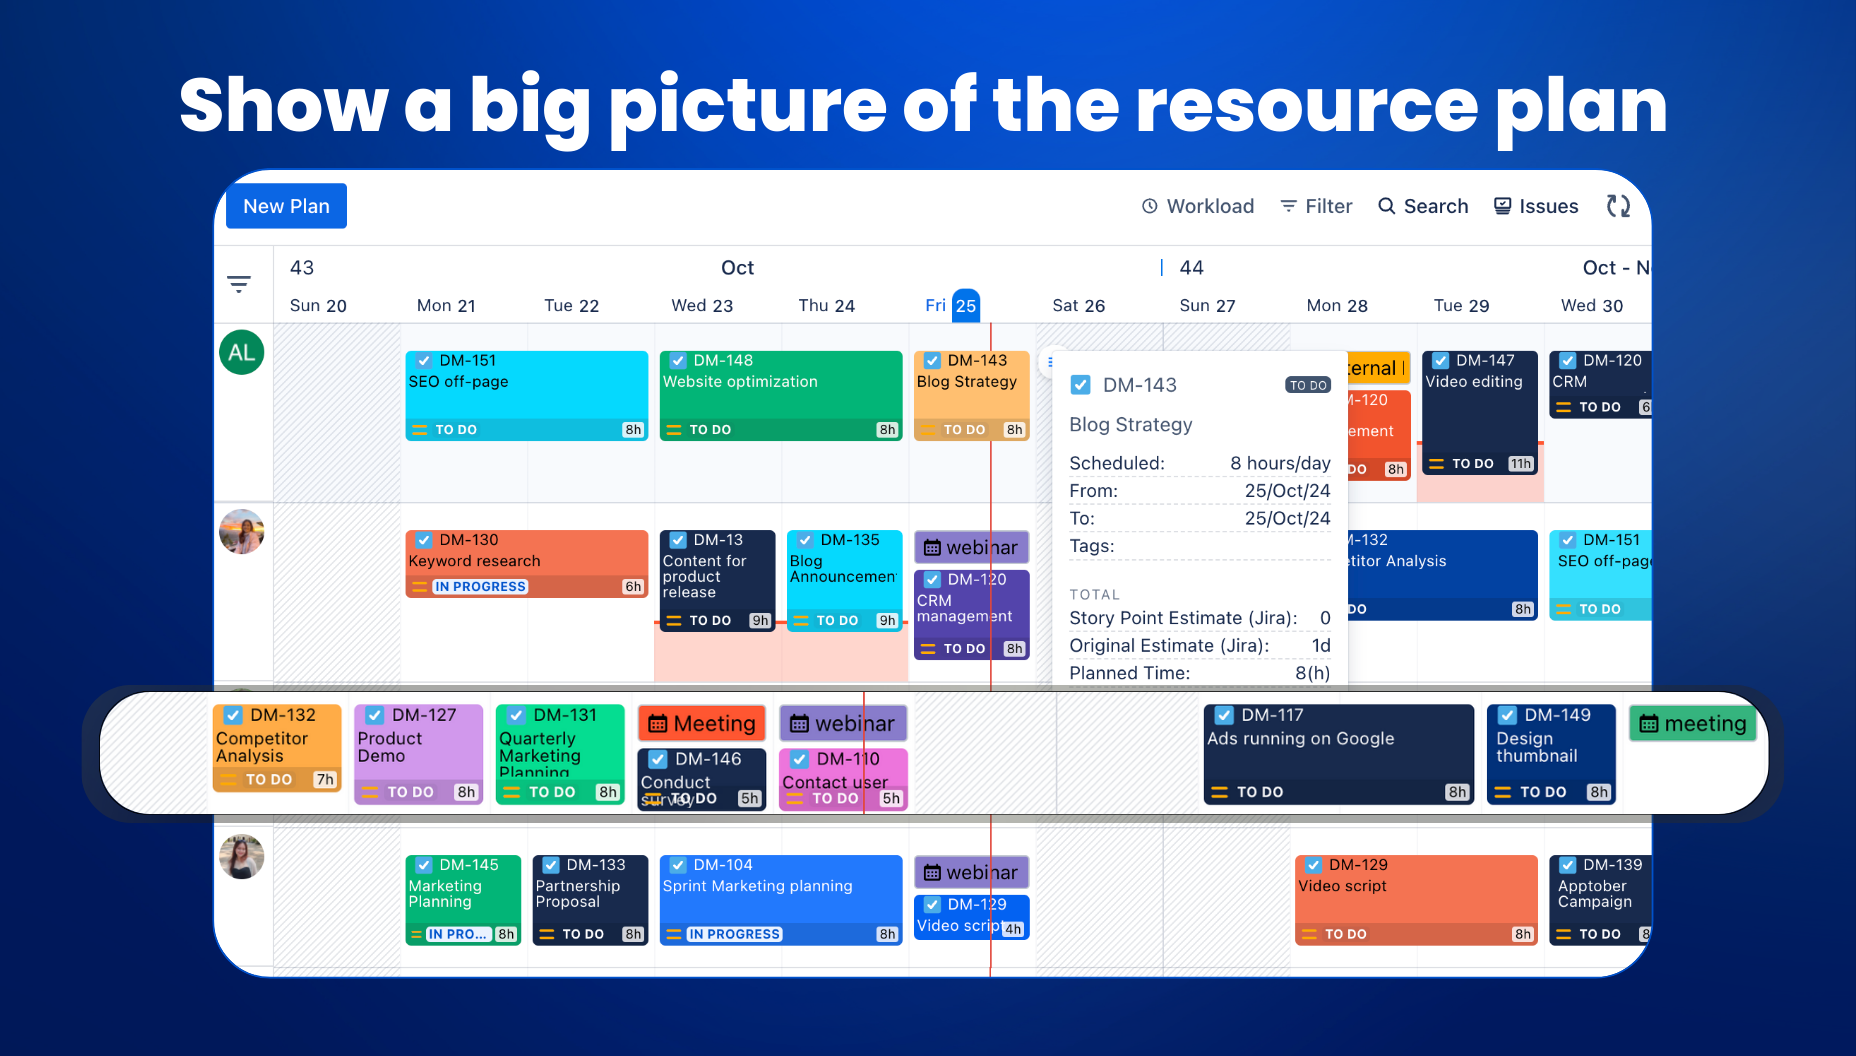Toggle checkbox on DM-130 Keyword research card

click(424, 540)
